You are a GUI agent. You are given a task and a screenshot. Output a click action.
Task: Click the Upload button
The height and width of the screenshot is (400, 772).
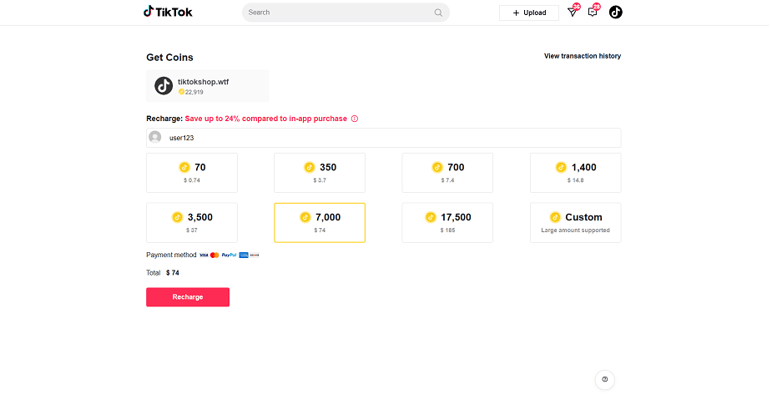[x=529, y=13]
